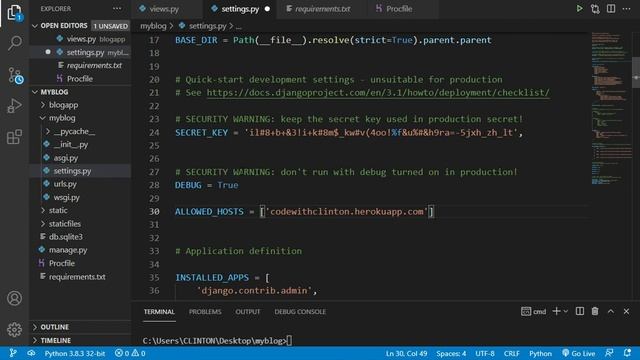
Task: Split the terminal panel
Action: pos(580,311)
